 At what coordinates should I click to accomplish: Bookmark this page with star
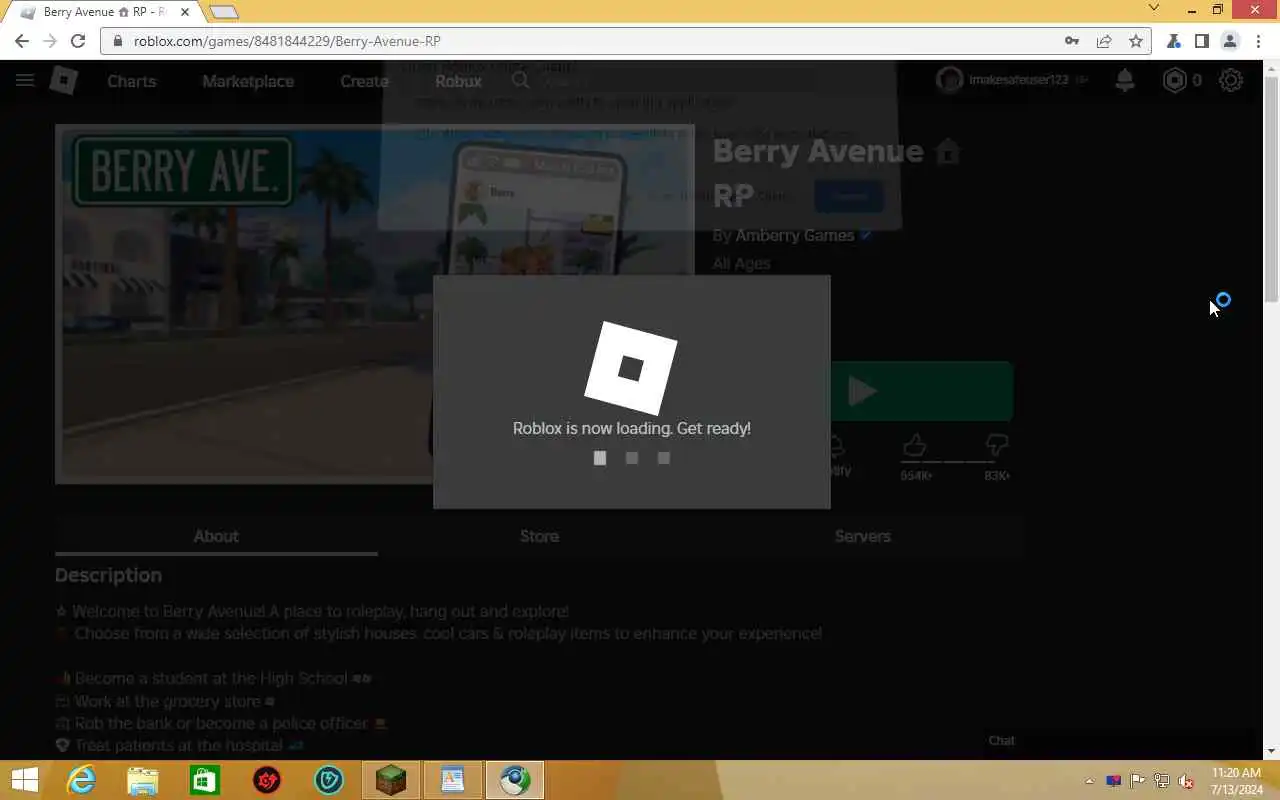1136,41
